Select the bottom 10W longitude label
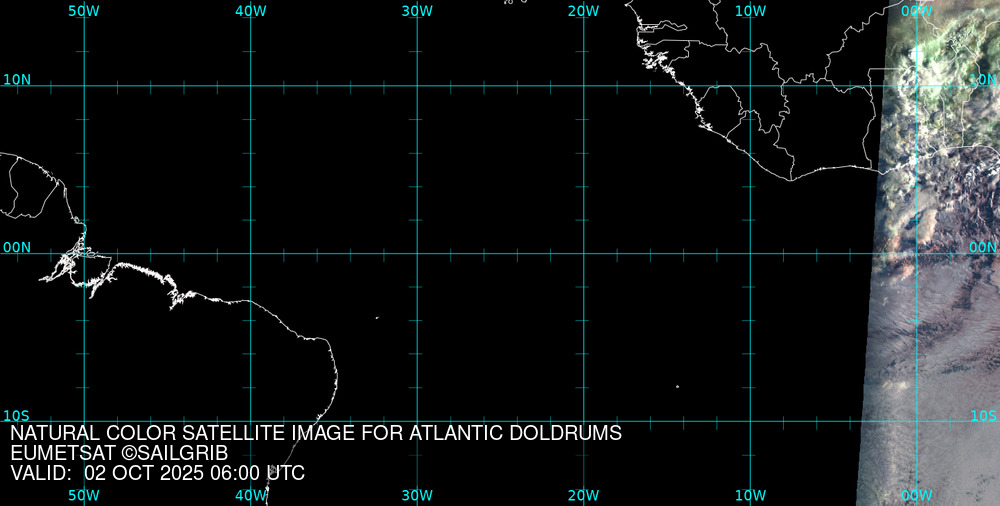The image size is (1000, 506). coord(750,495)
